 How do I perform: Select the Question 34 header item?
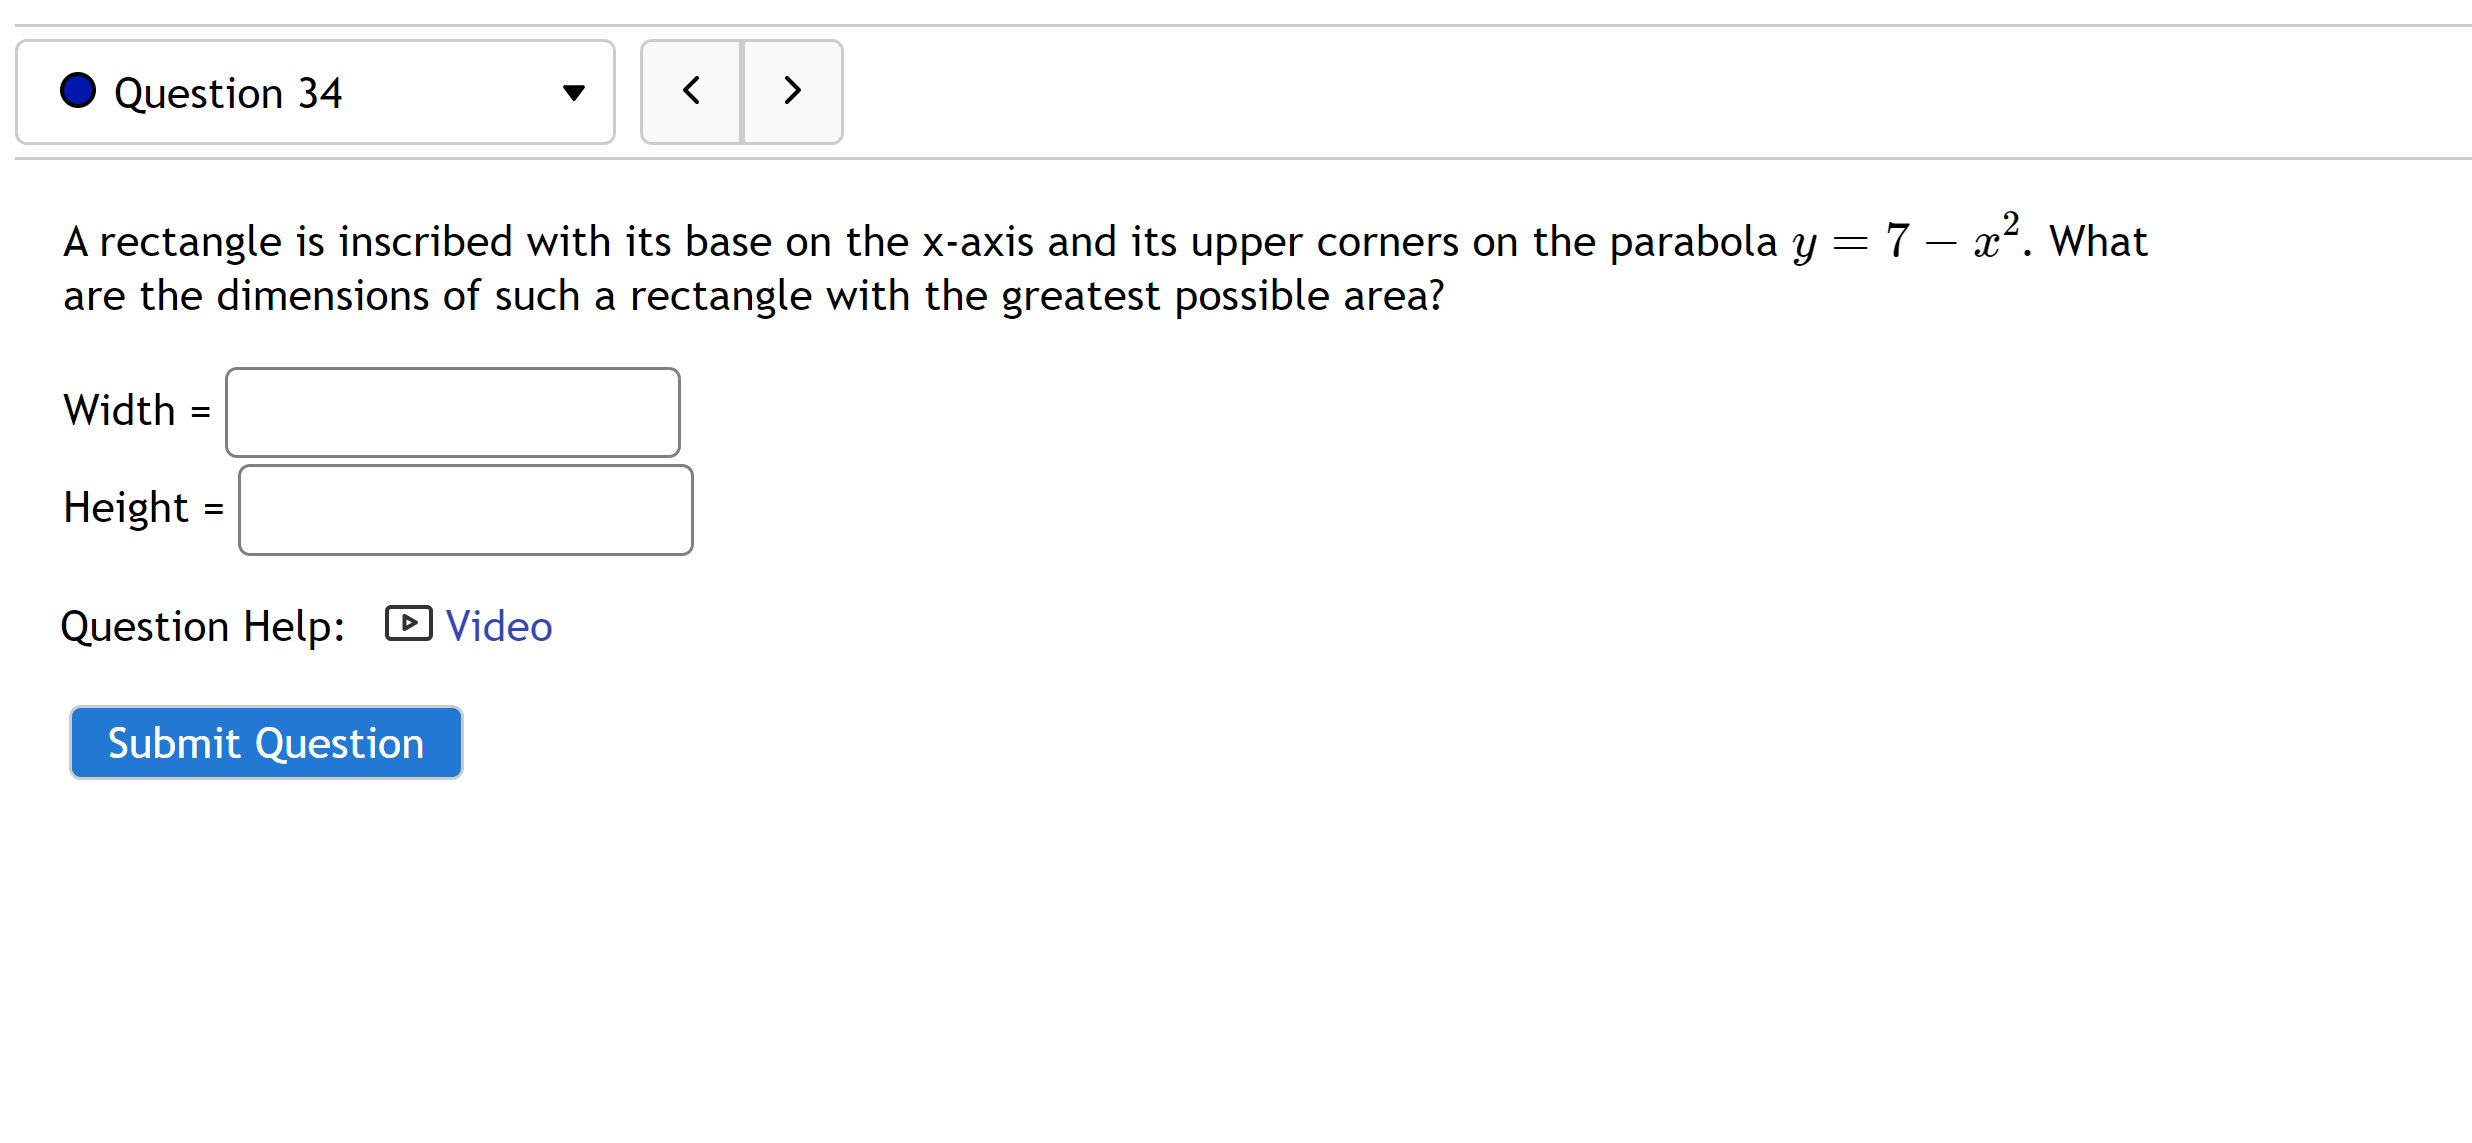click(x=229, y=92)
